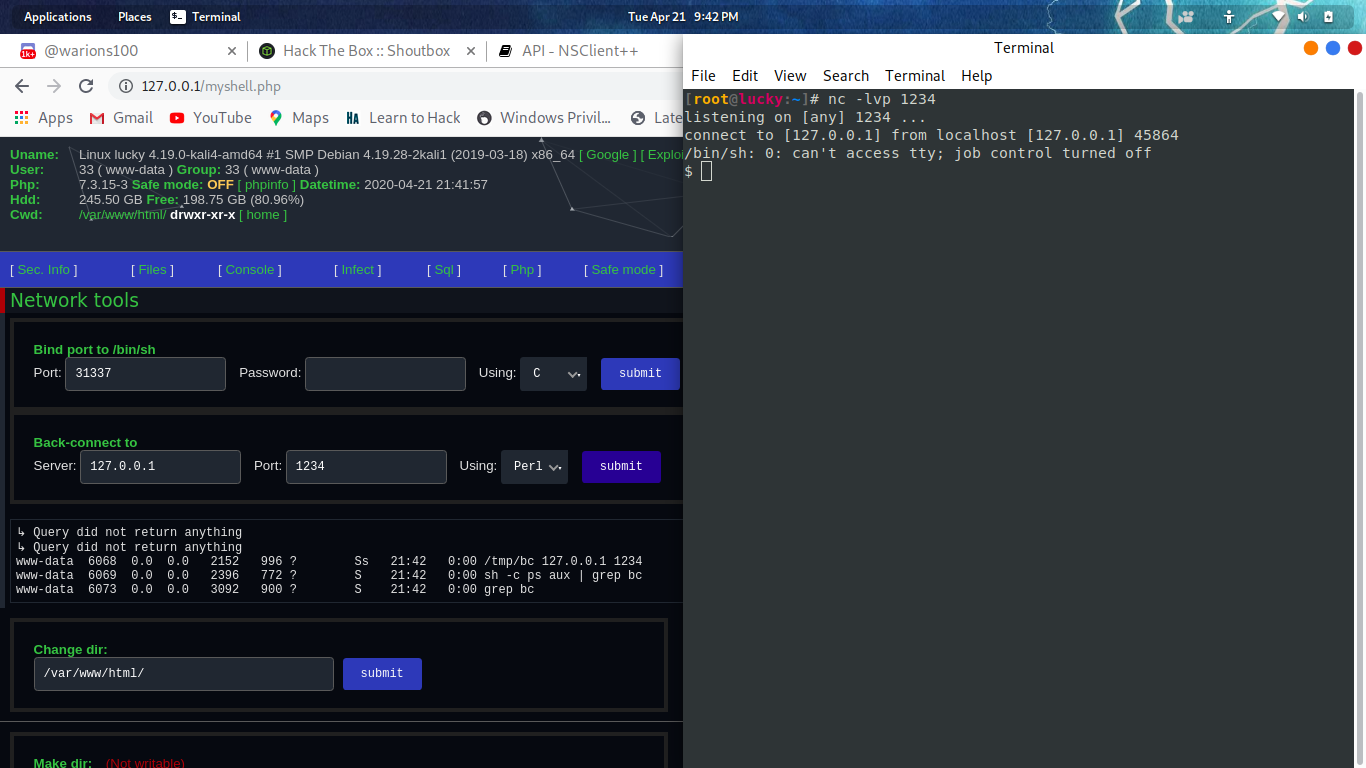Screen dimensions: 1366x768
Task: Click the back-connect Port field 1234
Action: click(366, 467)
